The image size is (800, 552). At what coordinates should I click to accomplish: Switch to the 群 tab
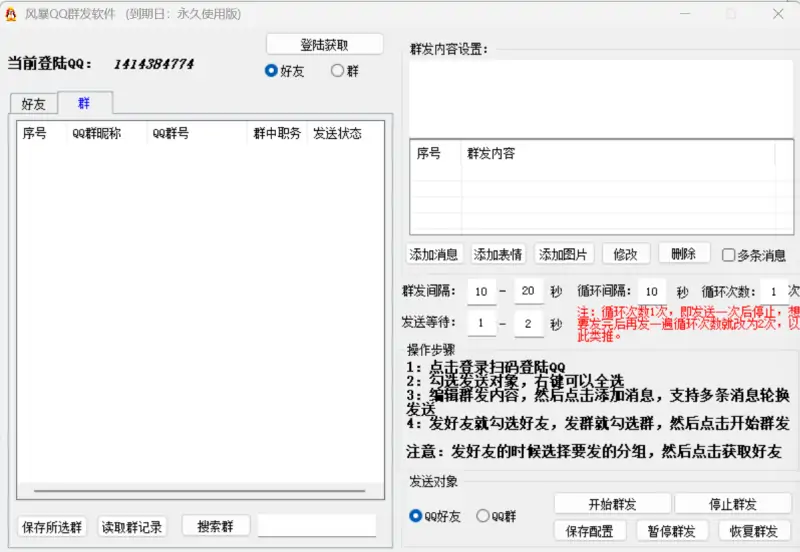click(84, 103)
